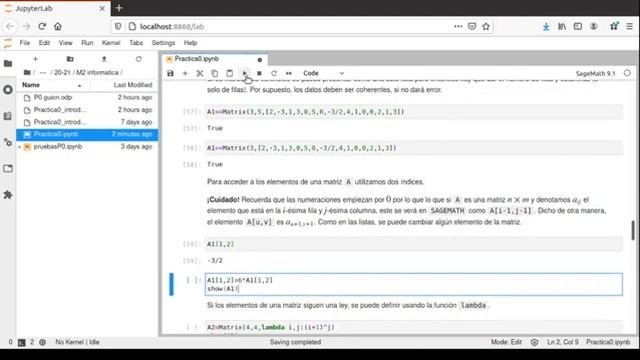The width and height of the screenshot is (640, 360).
Task: Click the No Kernel | Idle status item
Action: tap(77, 342)
